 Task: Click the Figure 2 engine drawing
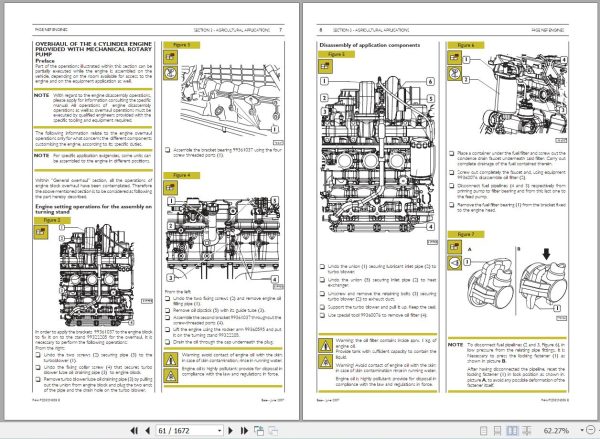(x=96, y=275)
